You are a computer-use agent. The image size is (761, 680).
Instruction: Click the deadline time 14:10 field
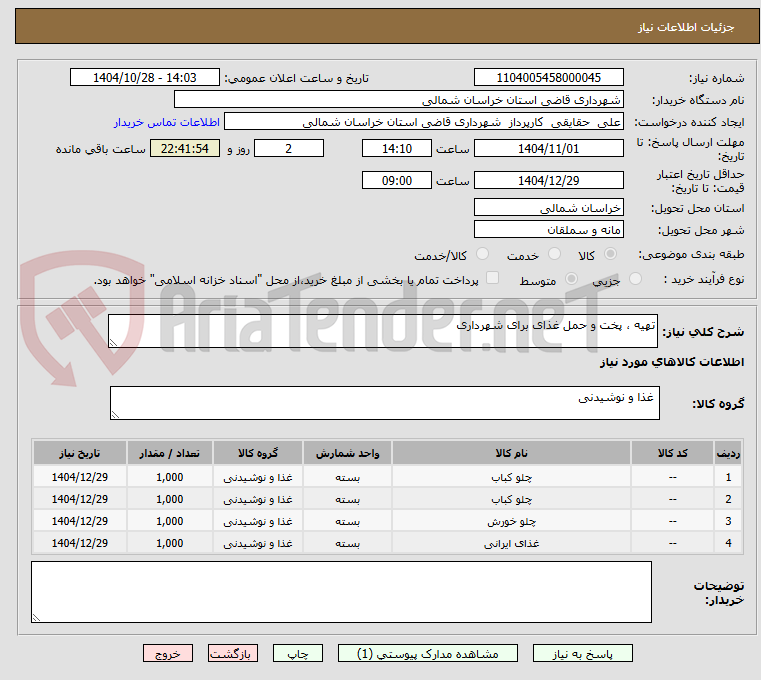[x=397, y=149]
